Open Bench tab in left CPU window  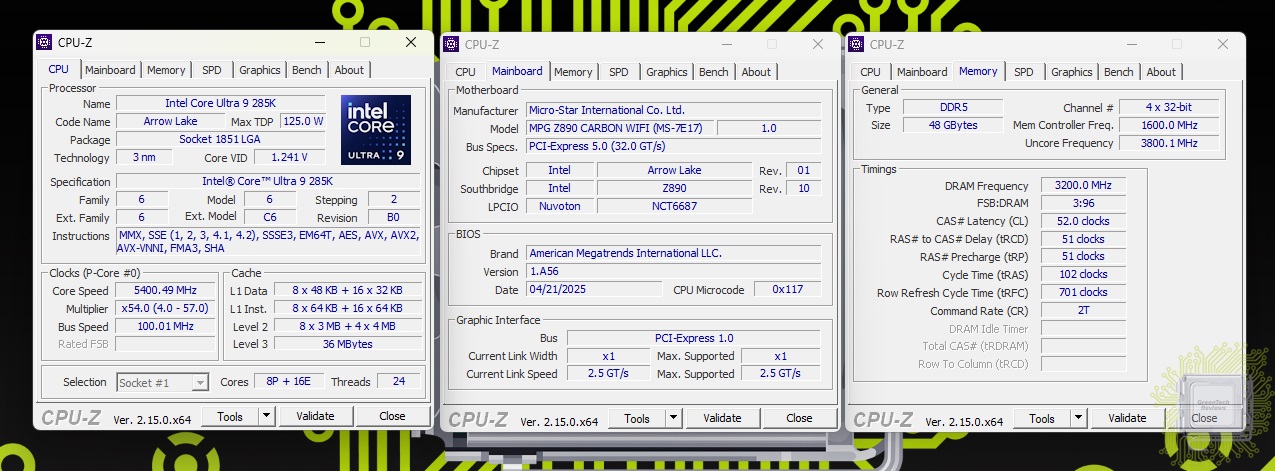pyautogui.click(x=307, y=70)
